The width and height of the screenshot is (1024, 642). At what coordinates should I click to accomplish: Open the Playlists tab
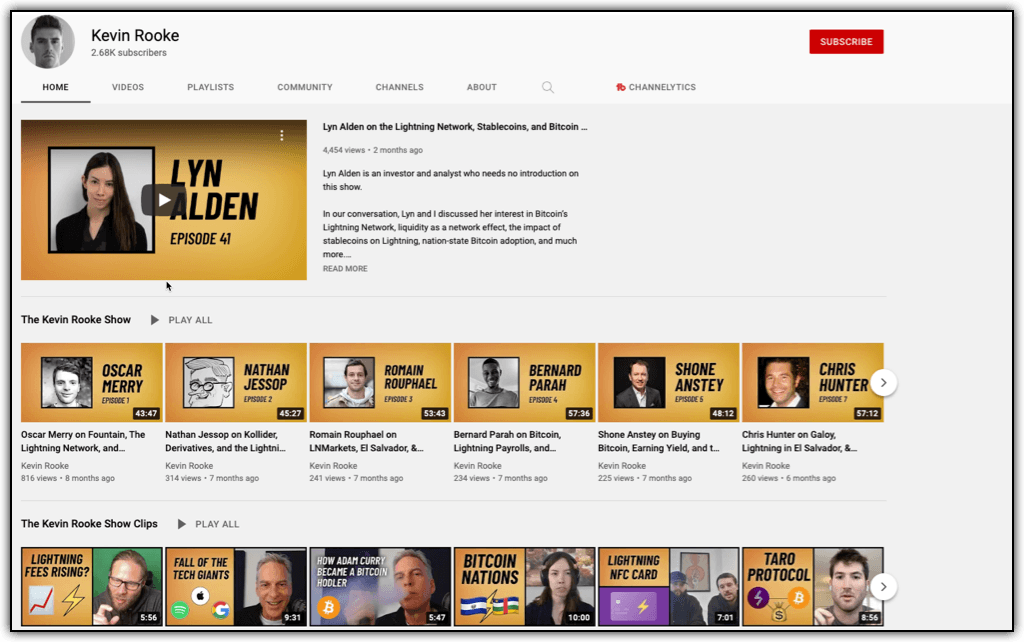click(210, 88)
